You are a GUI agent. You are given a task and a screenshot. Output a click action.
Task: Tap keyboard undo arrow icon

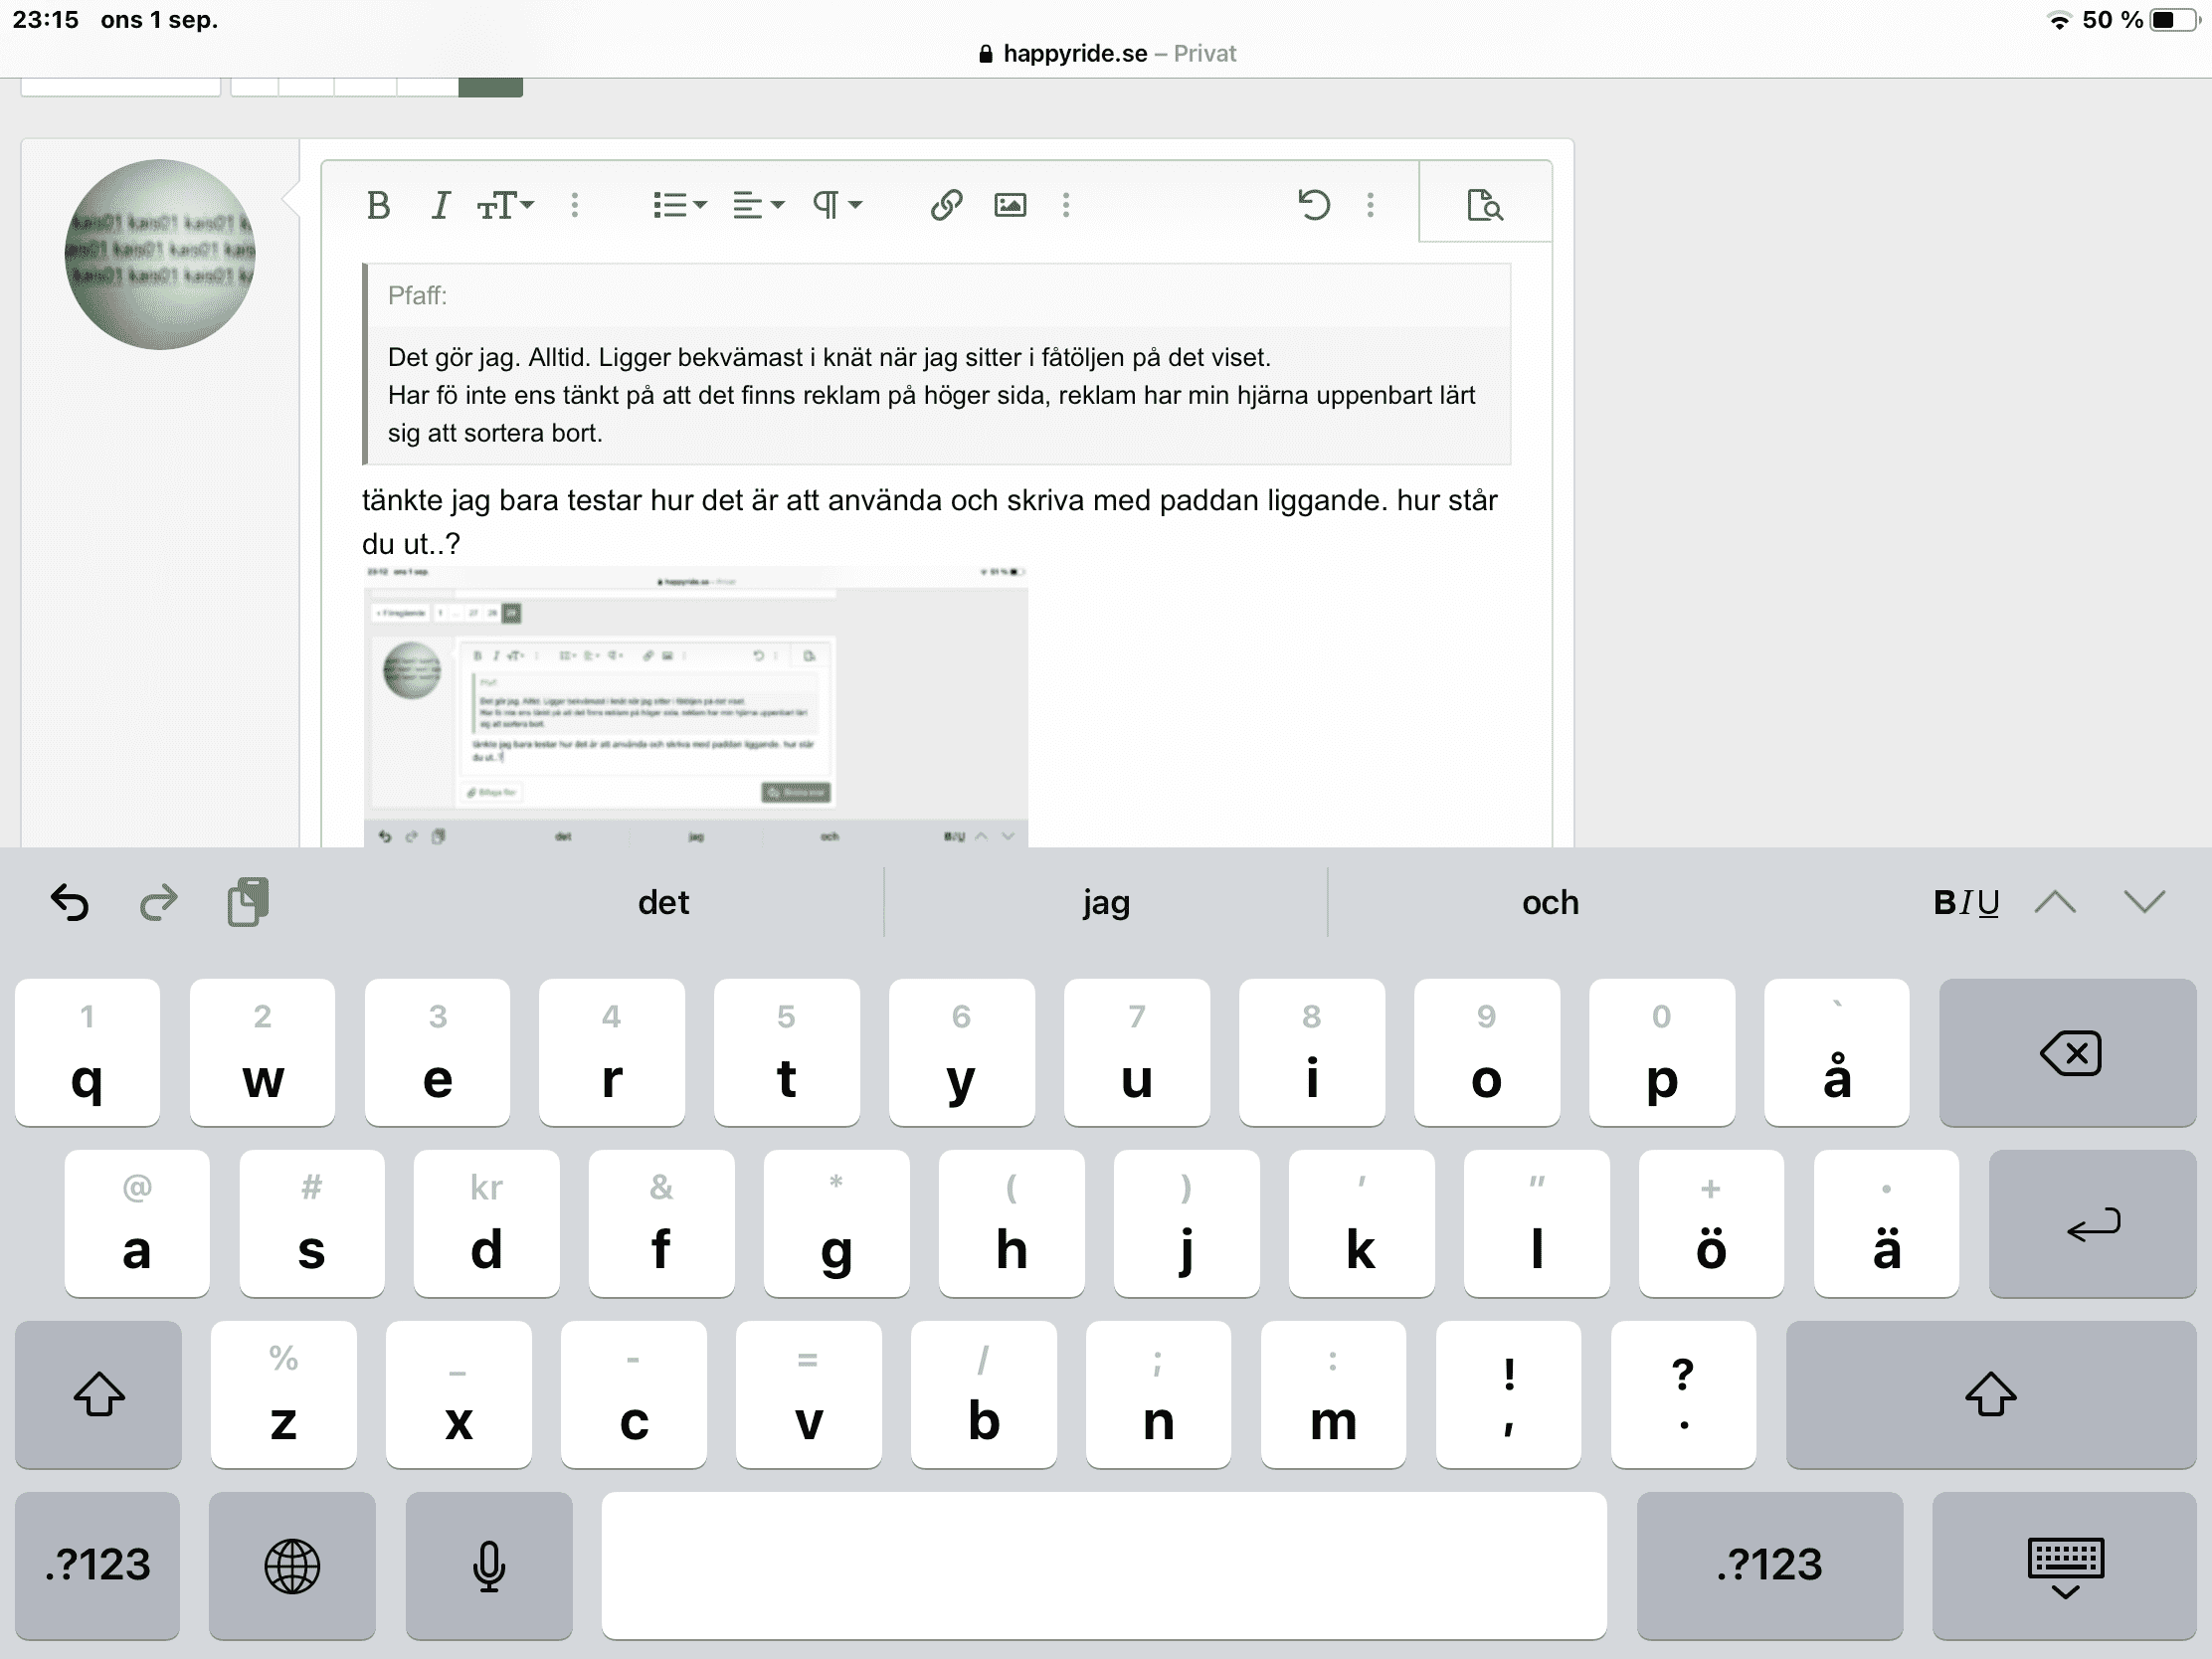pos(70,902)
